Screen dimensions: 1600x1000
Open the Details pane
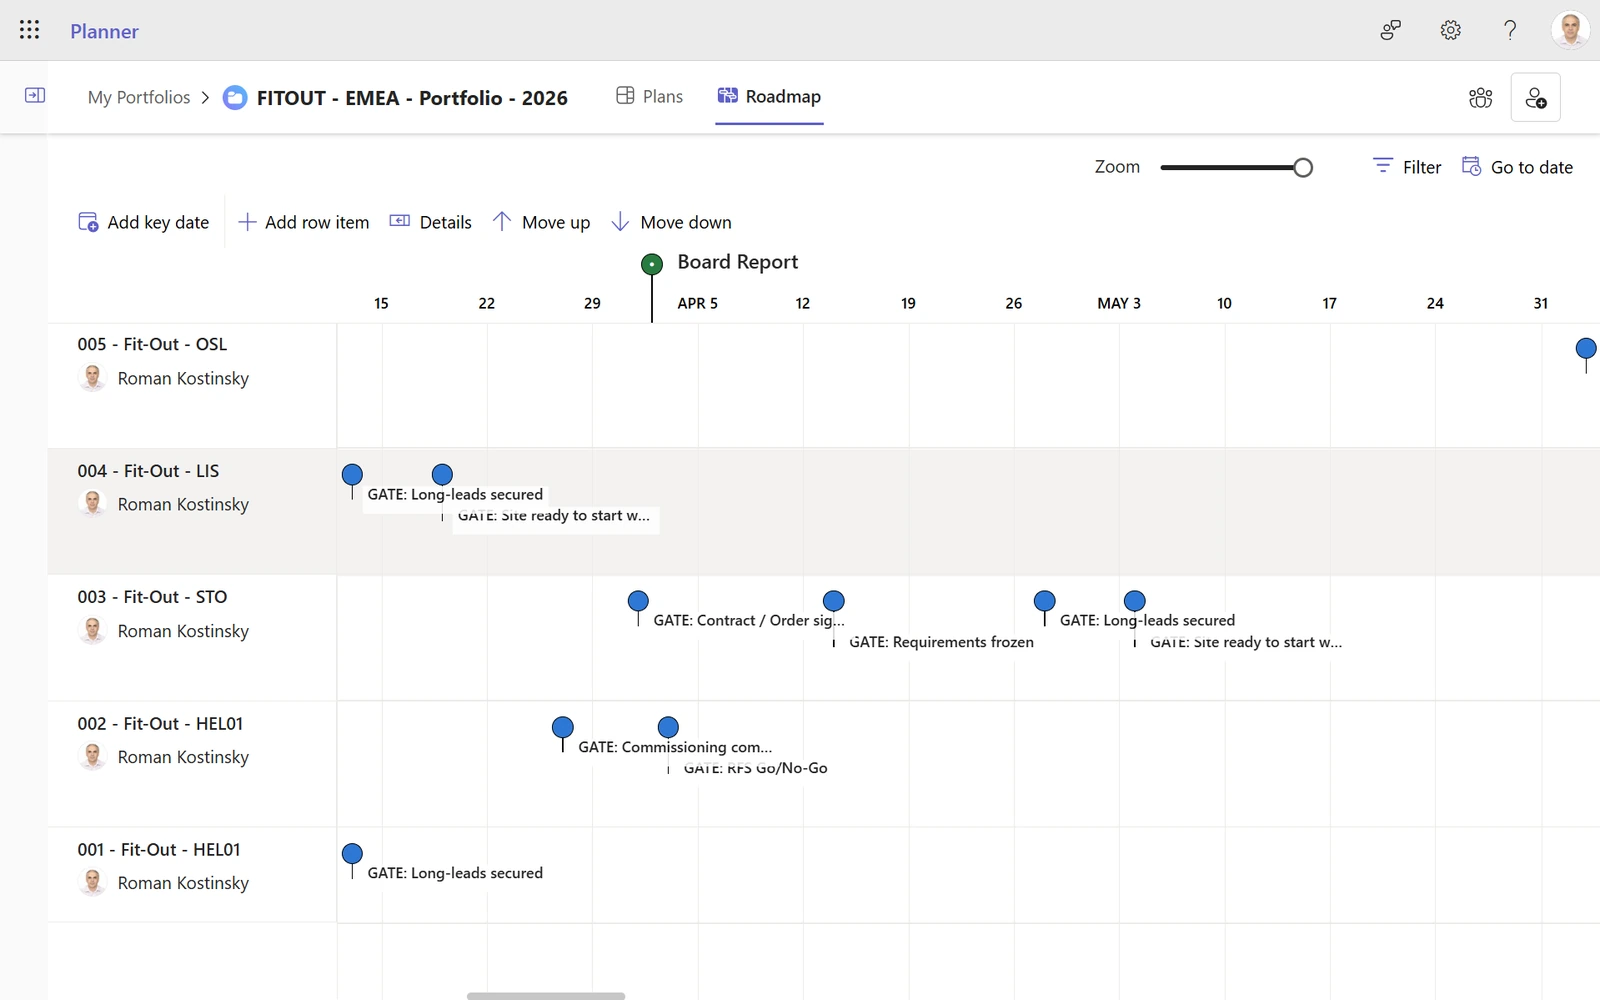click(430, 222)
